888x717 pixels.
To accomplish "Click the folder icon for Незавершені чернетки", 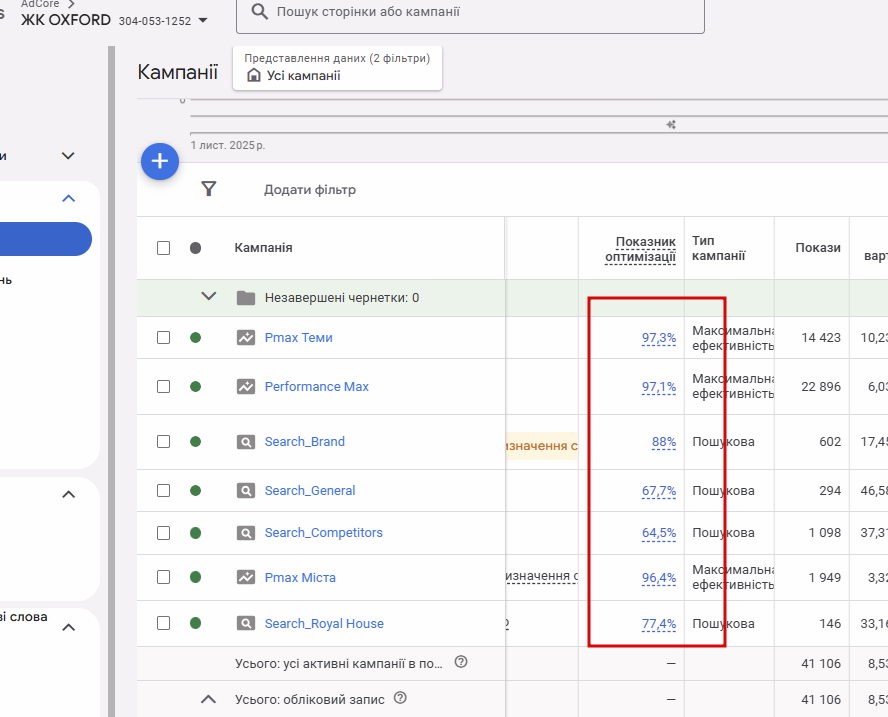I will tap(246, 298).
